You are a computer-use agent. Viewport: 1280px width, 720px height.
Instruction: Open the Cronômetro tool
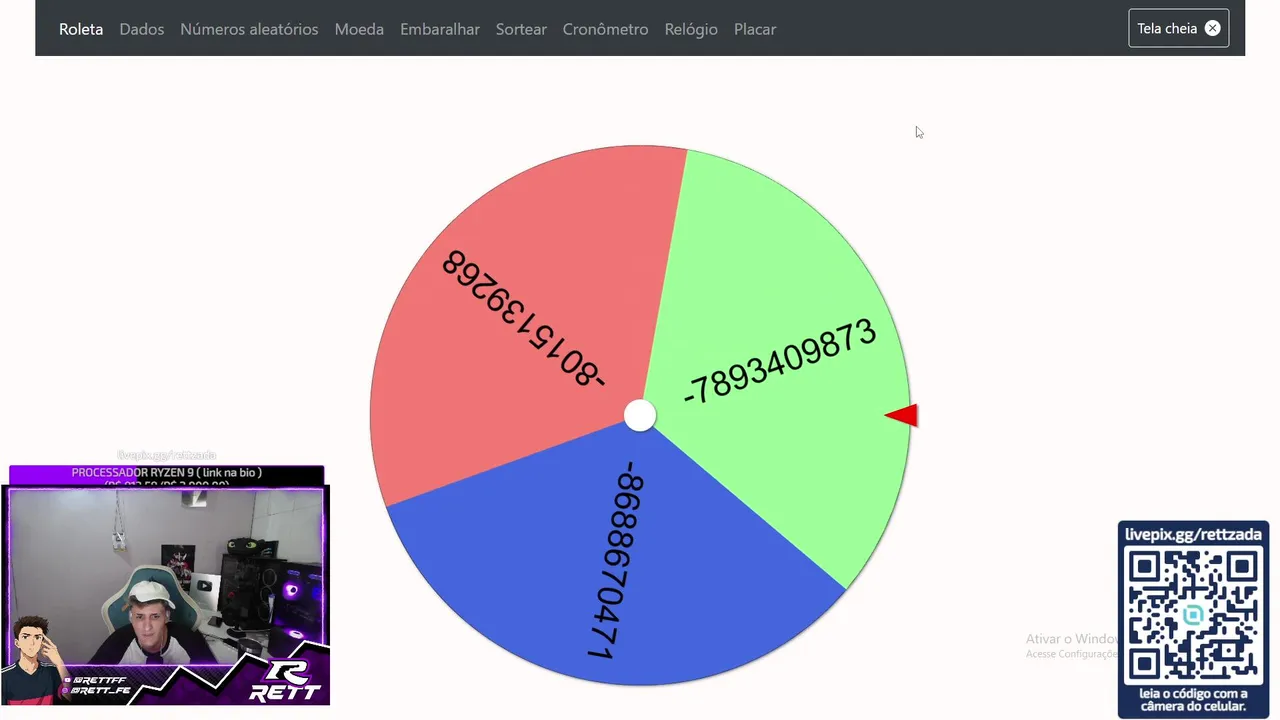pyautogui.click(x=605, y=29)
